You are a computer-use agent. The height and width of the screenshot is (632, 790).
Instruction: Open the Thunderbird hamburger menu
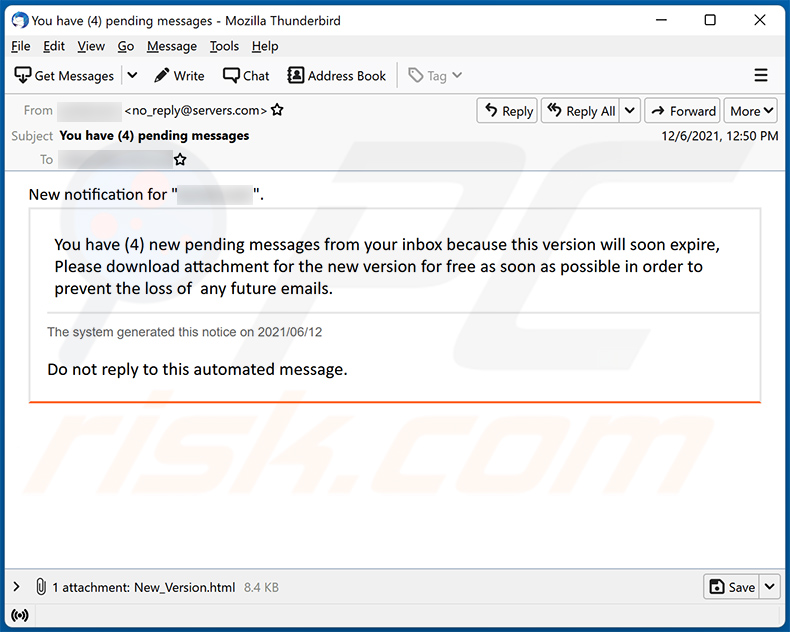coord(761,76)
